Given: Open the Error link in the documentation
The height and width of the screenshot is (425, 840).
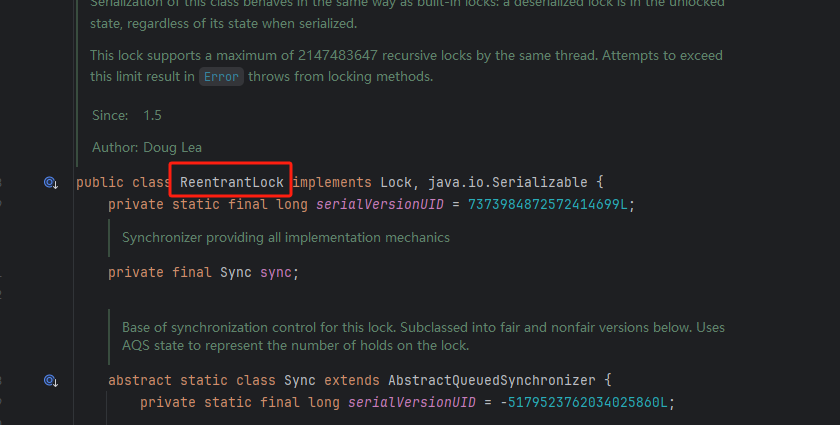Looking at the screenshot, I should pyautogui.click(x=221, y=77).
